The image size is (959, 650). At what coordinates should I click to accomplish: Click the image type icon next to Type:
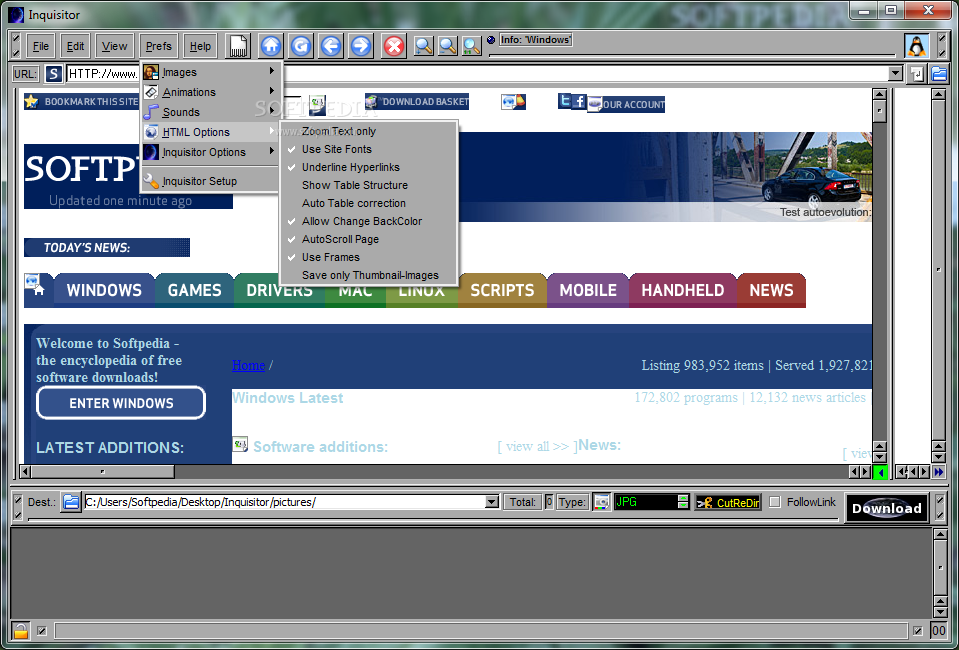601,502
